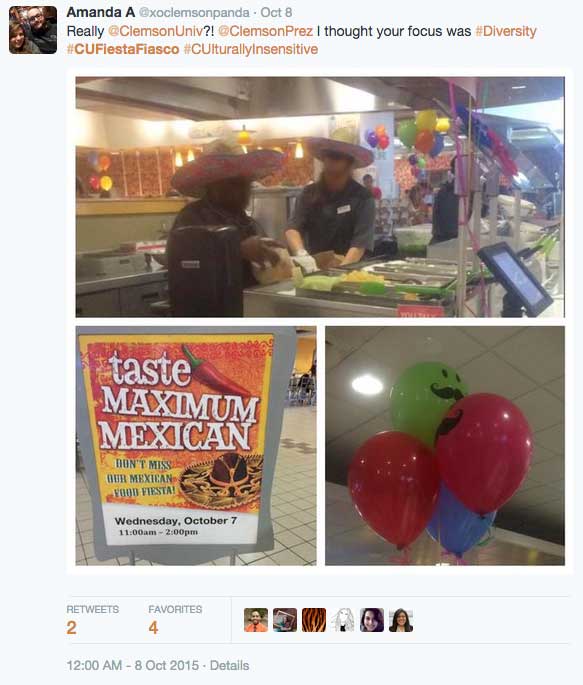Open the #CUFiestaFiasco hashtag

click(x=123, y=49)
